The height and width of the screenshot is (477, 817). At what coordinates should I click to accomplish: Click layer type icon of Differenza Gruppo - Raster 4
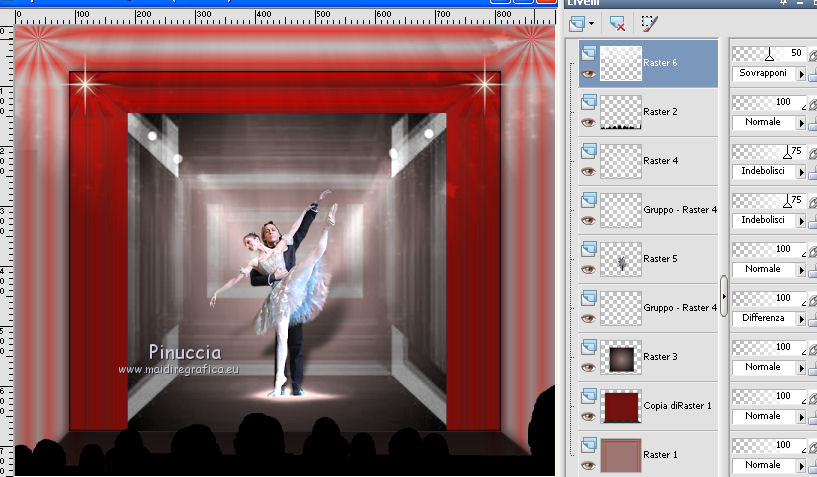(x=589, y=298)
